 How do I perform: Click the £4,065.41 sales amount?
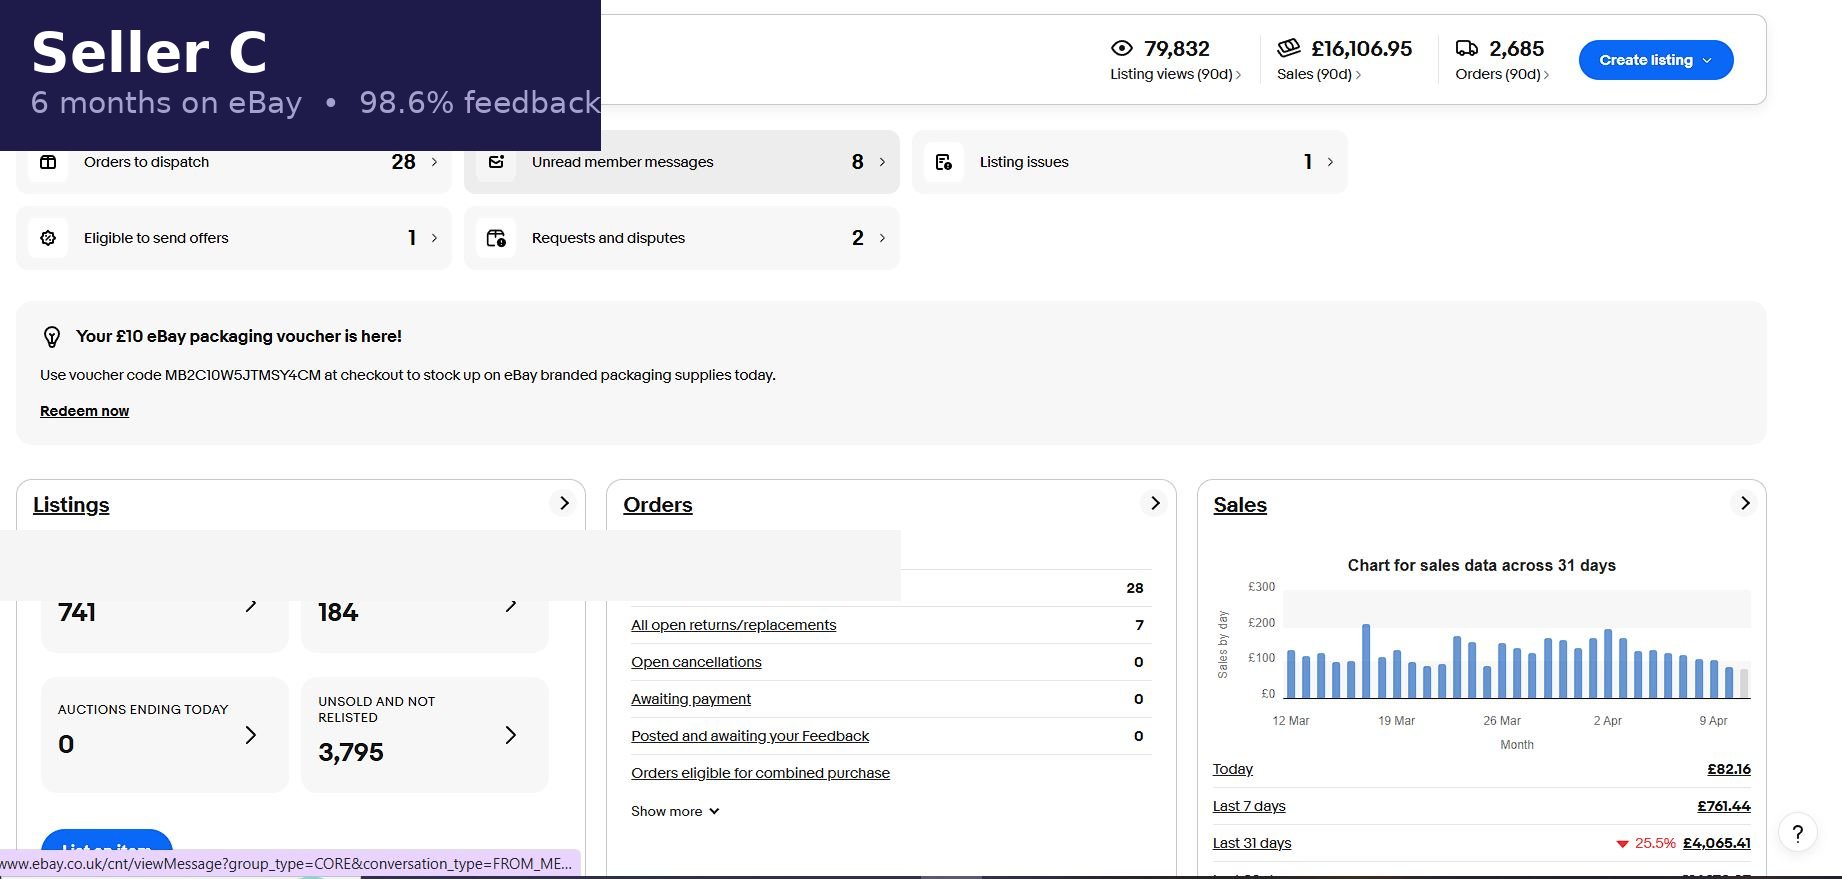tap(1717, 843)
